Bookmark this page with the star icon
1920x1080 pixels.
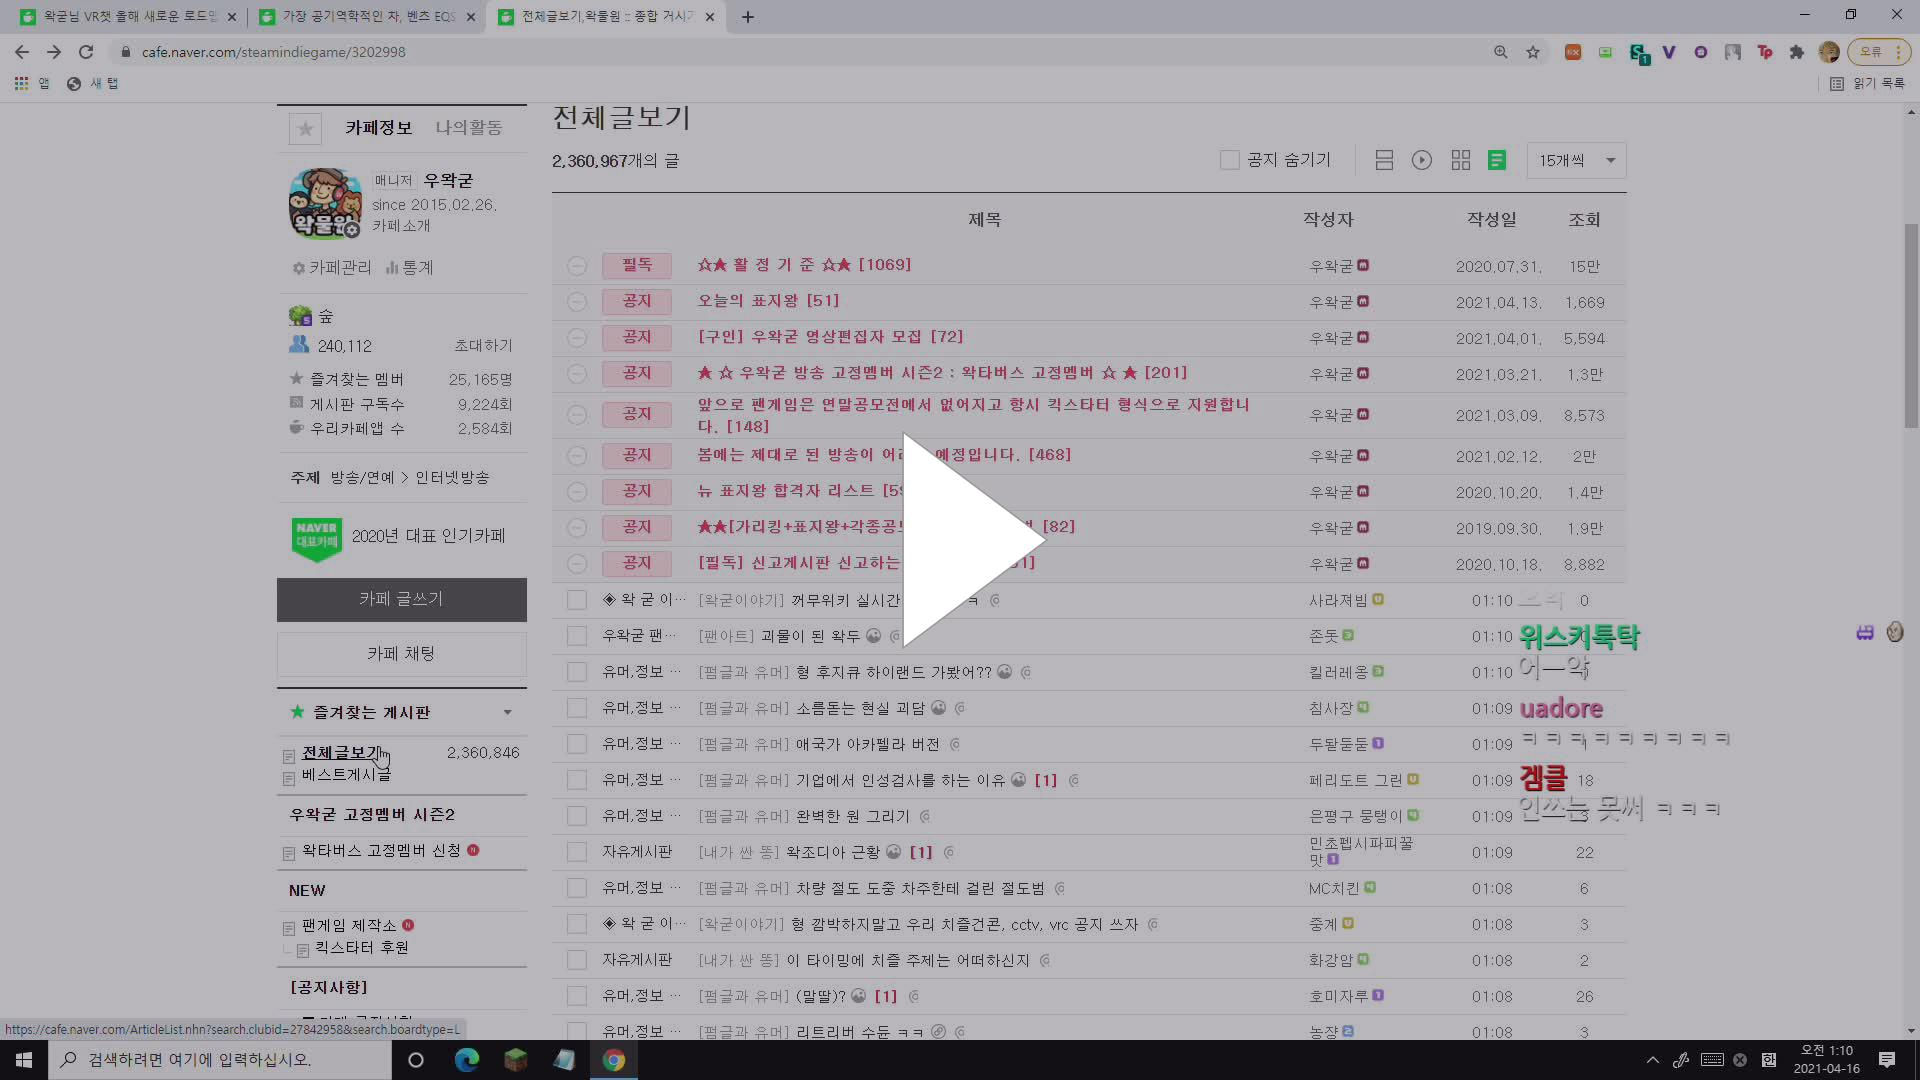point(1533,52)
